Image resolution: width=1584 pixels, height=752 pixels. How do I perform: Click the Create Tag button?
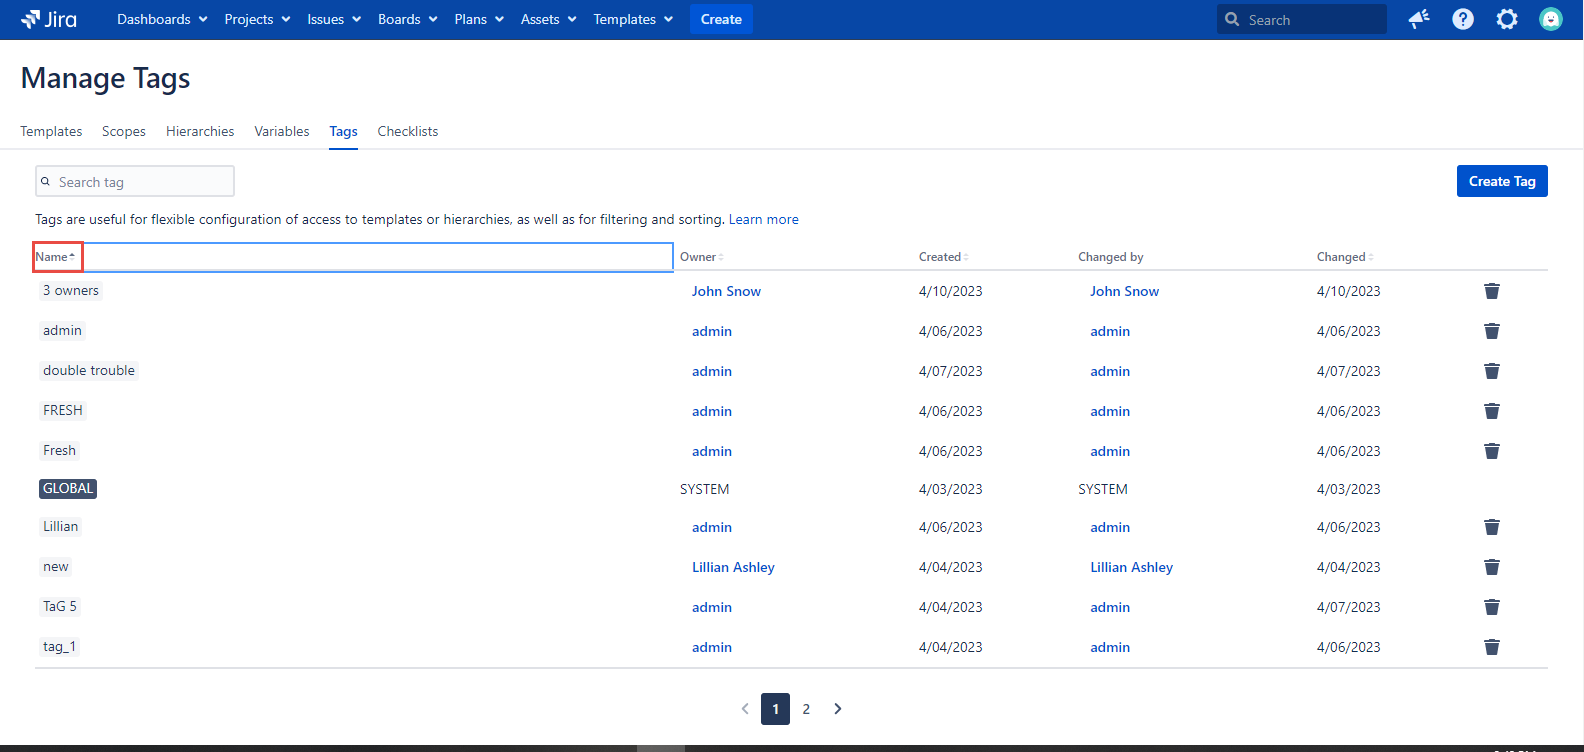click(x=1502, y=181)
